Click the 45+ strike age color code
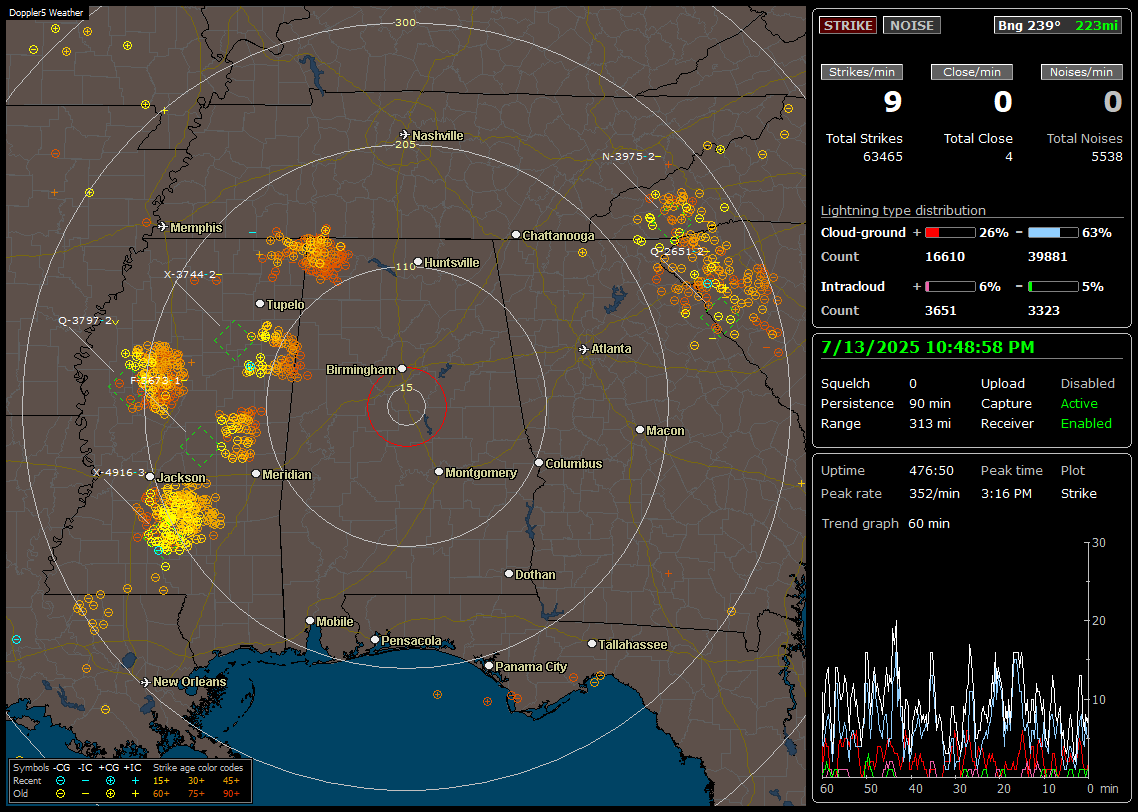The width and height of the screenshot is (1138, 812). 231,781
